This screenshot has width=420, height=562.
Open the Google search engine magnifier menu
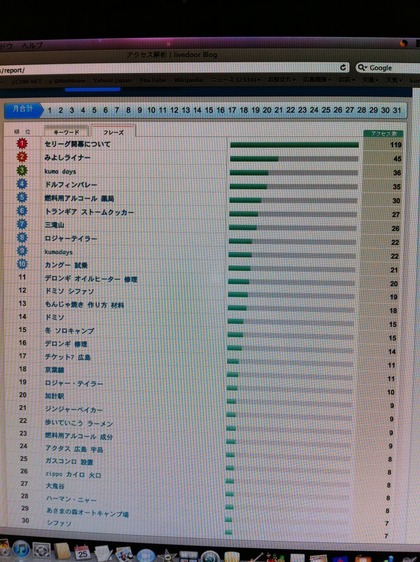[362, 67]
